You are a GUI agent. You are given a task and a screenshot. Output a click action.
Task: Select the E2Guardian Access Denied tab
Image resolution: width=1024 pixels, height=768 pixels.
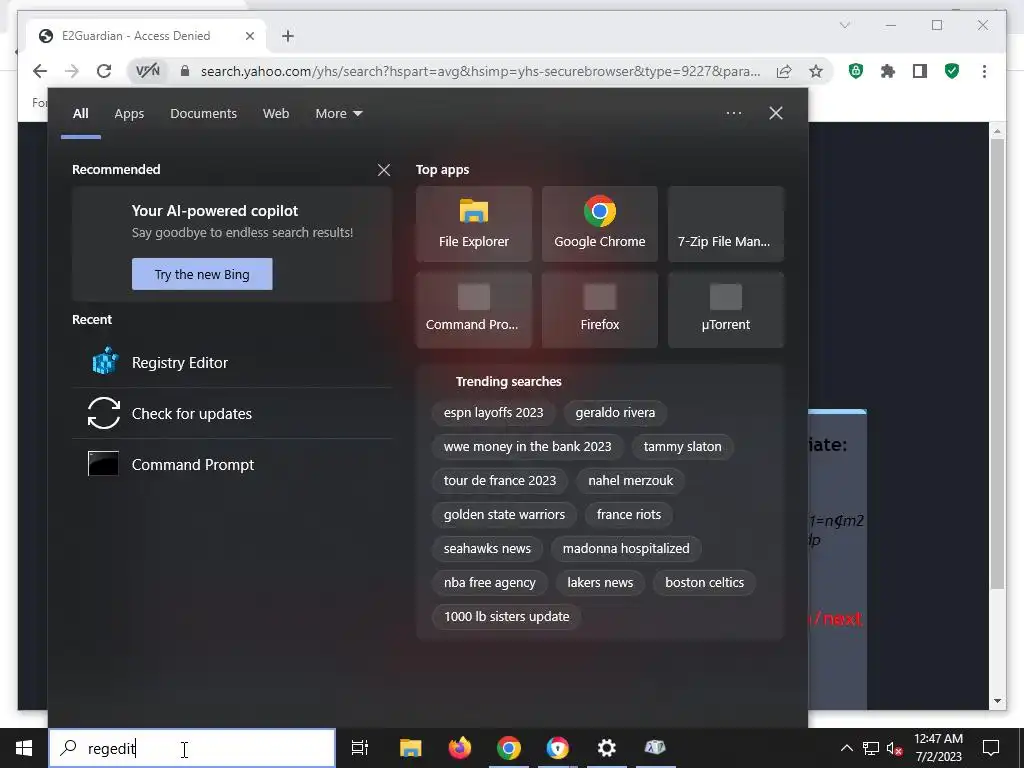click(x=147, y=36)
